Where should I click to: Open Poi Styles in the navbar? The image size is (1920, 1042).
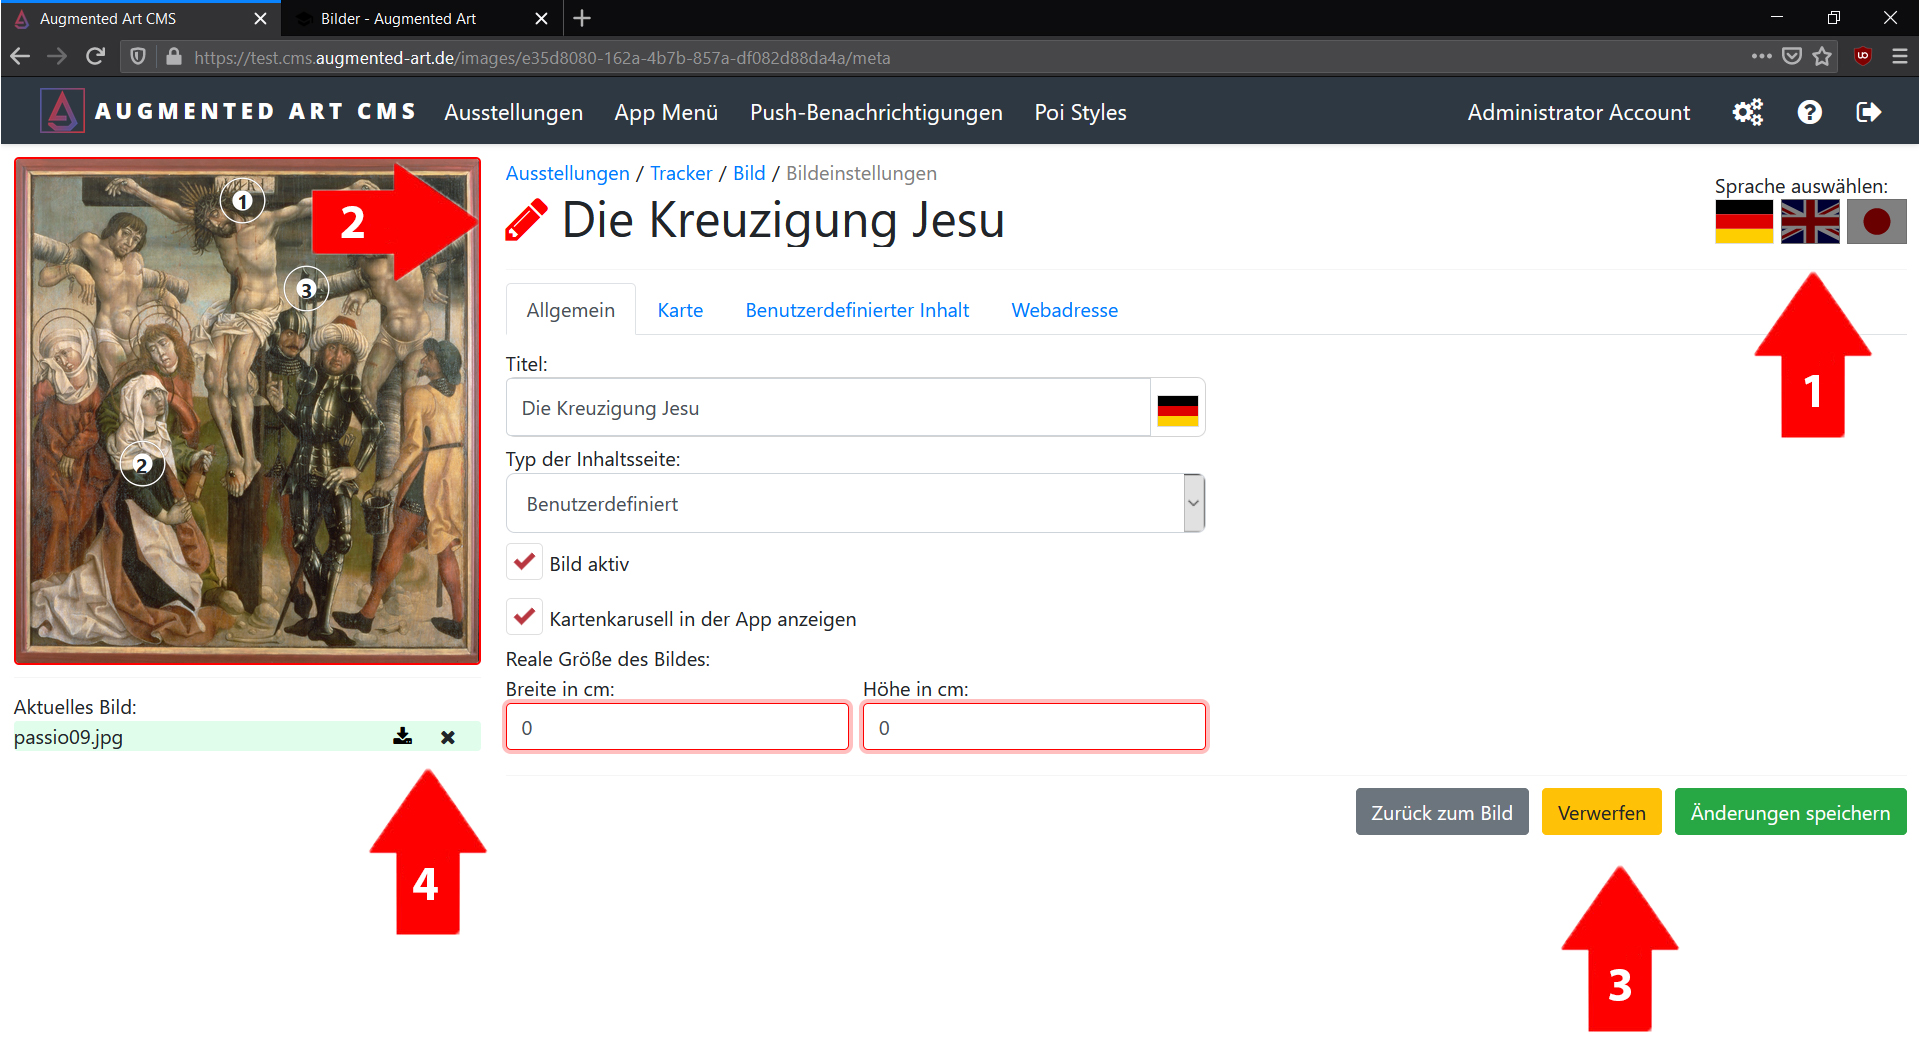[1080, 112]
